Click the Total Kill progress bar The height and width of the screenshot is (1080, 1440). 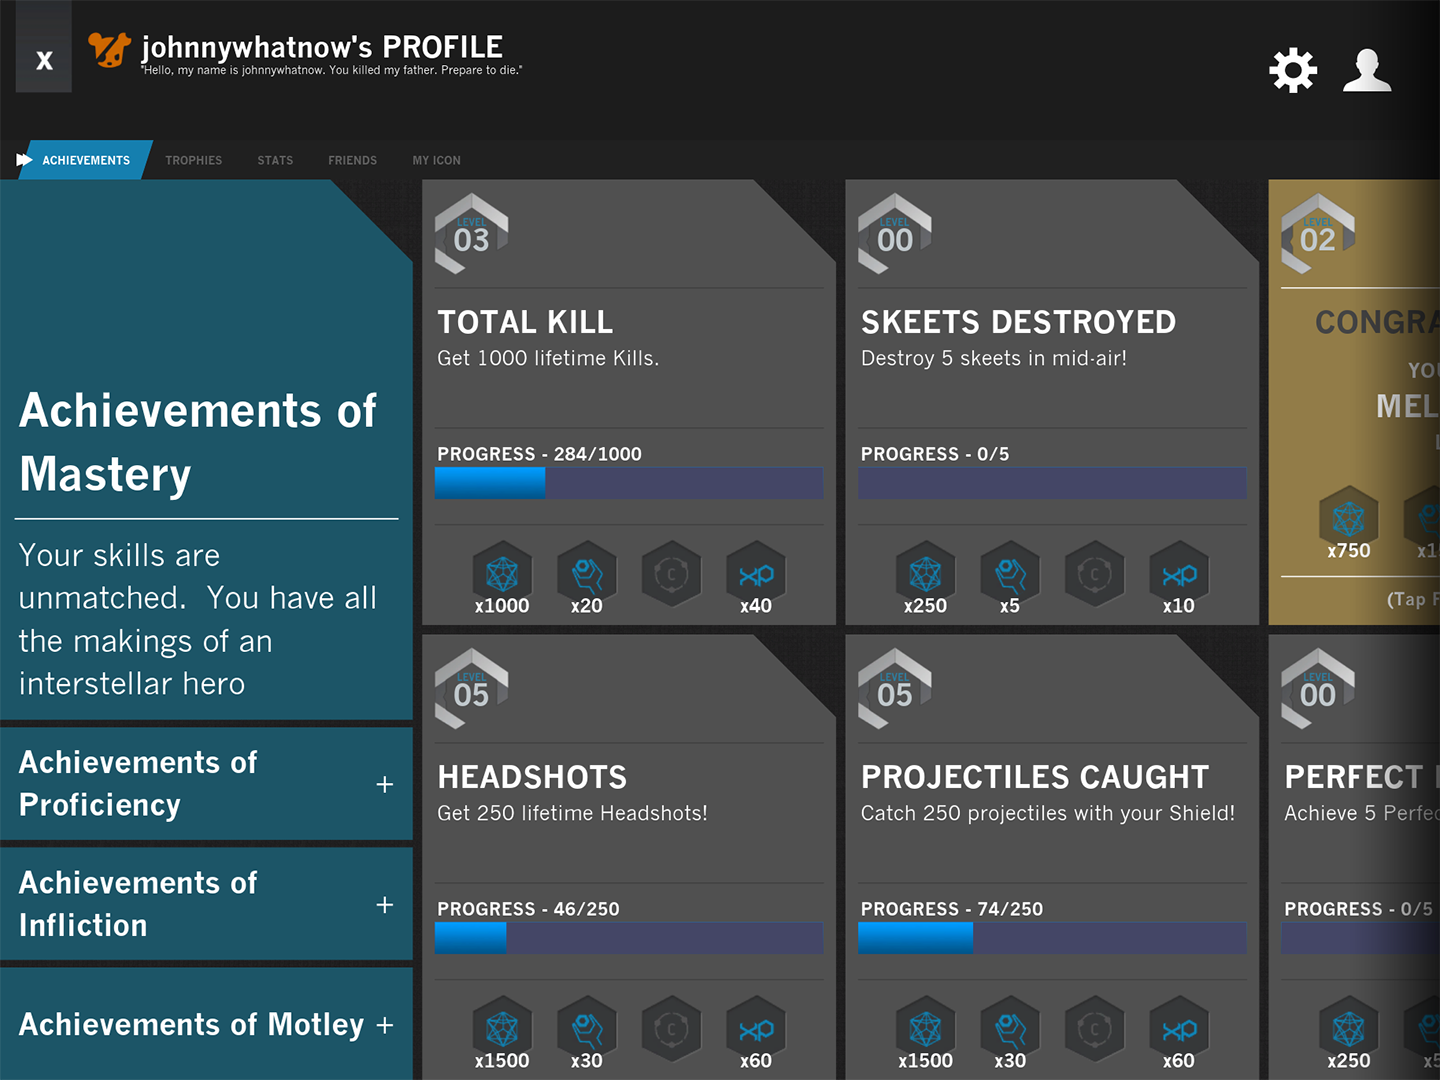pos(629,483)
